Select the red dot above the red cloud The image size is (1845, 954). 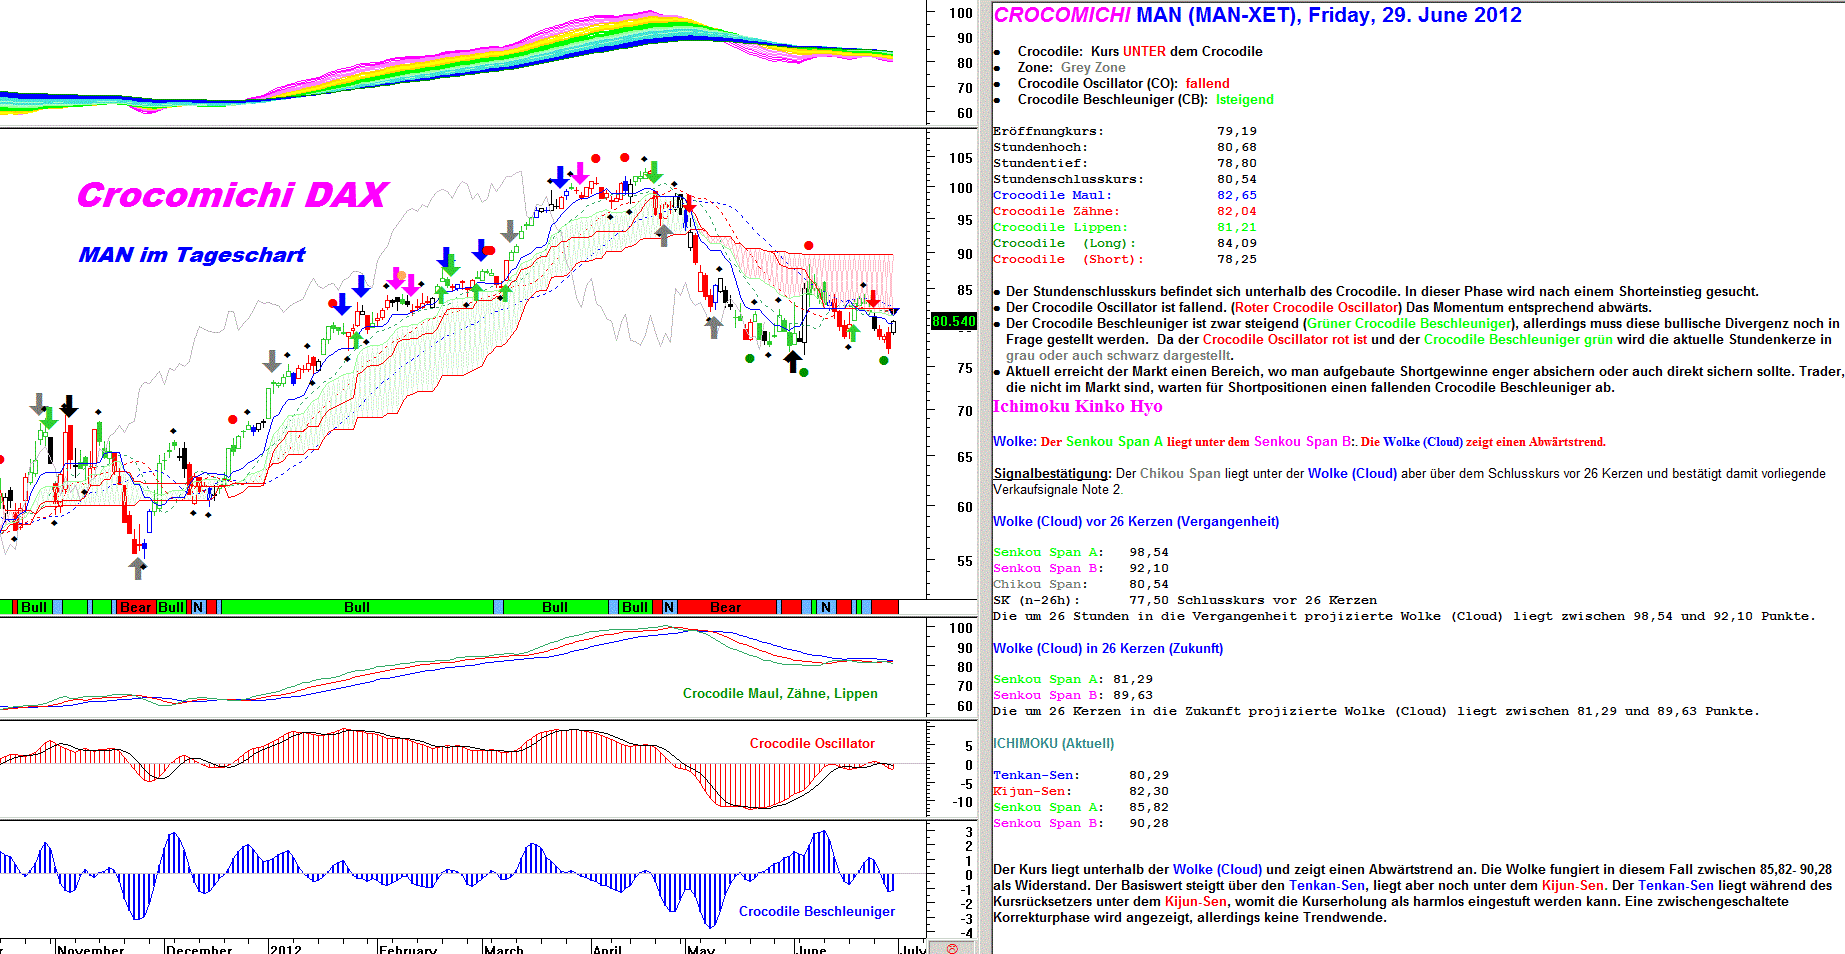point(808,245)
